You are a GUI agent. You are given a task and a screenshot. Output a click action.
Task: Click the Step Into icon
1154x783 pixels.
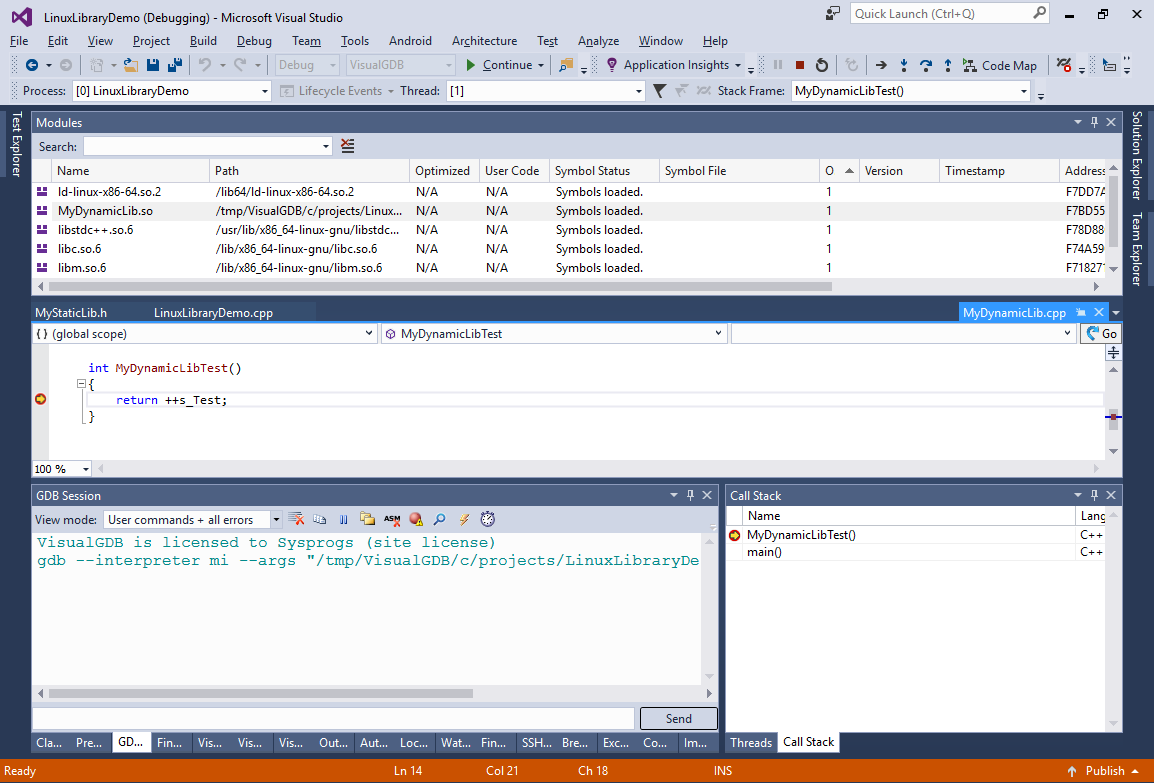[x=904, y=65]
